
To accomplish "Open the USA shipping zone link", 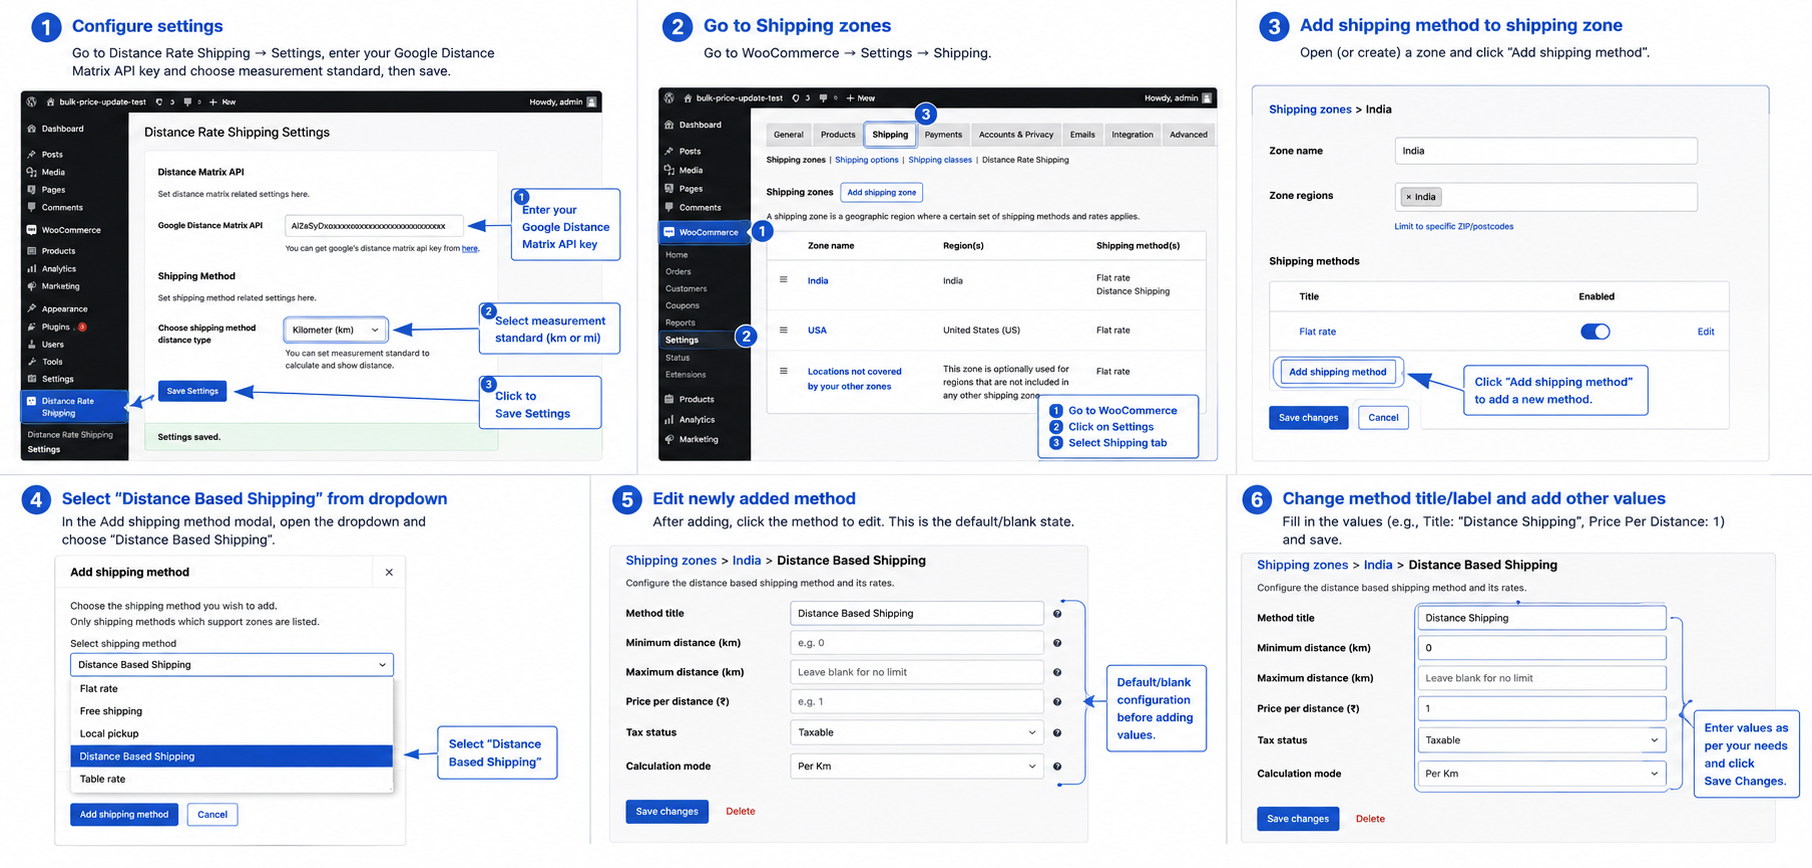I will click(817, 330).
